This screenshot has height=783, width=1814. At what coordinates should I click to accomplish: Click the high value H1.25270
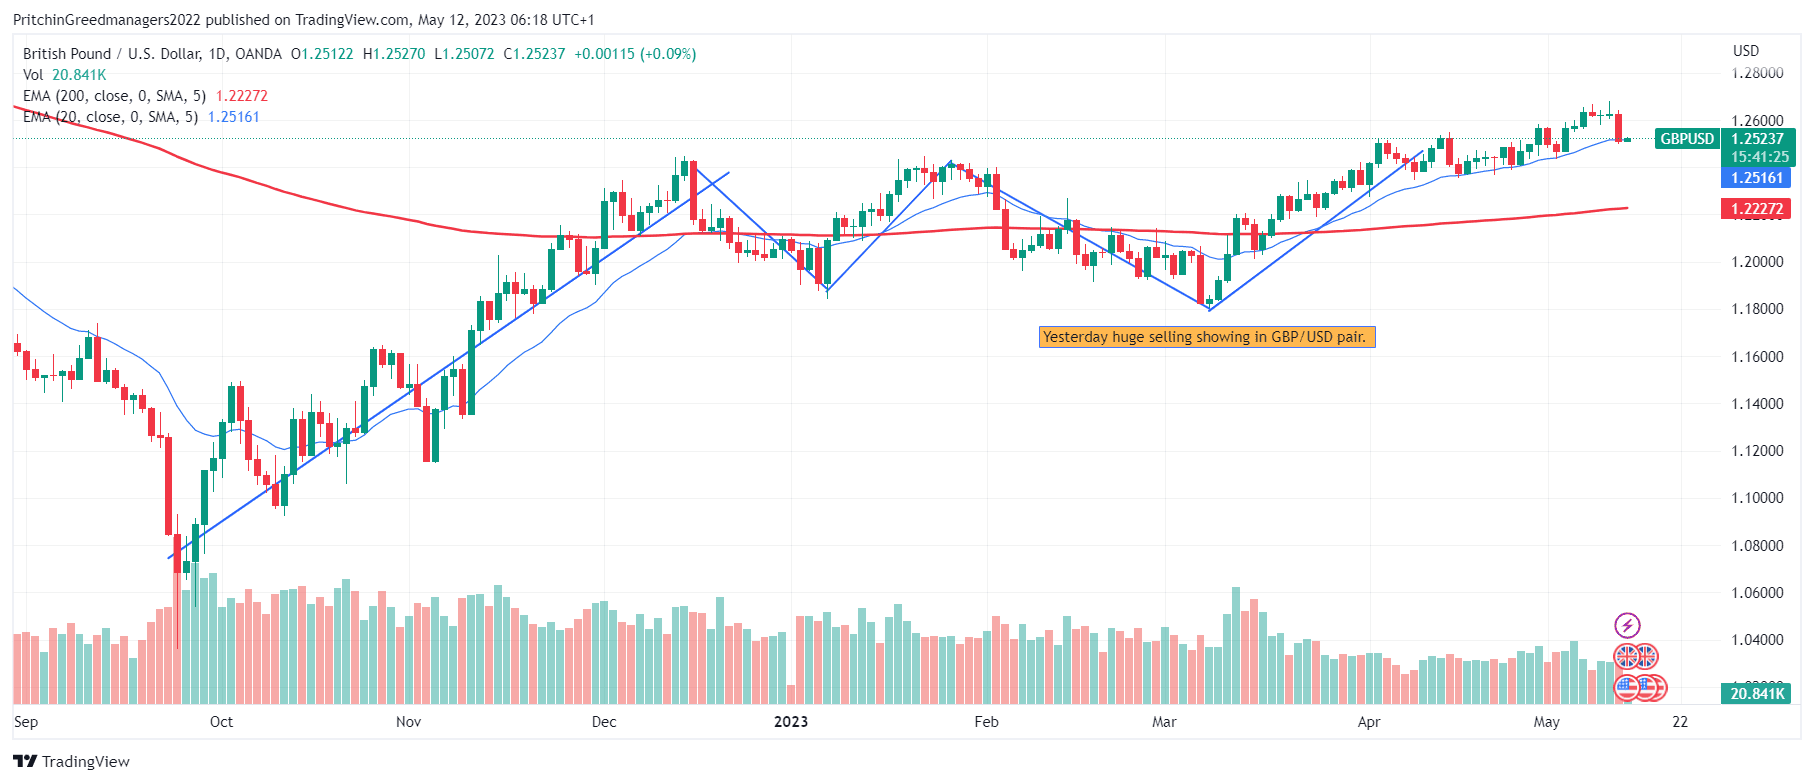394,54
